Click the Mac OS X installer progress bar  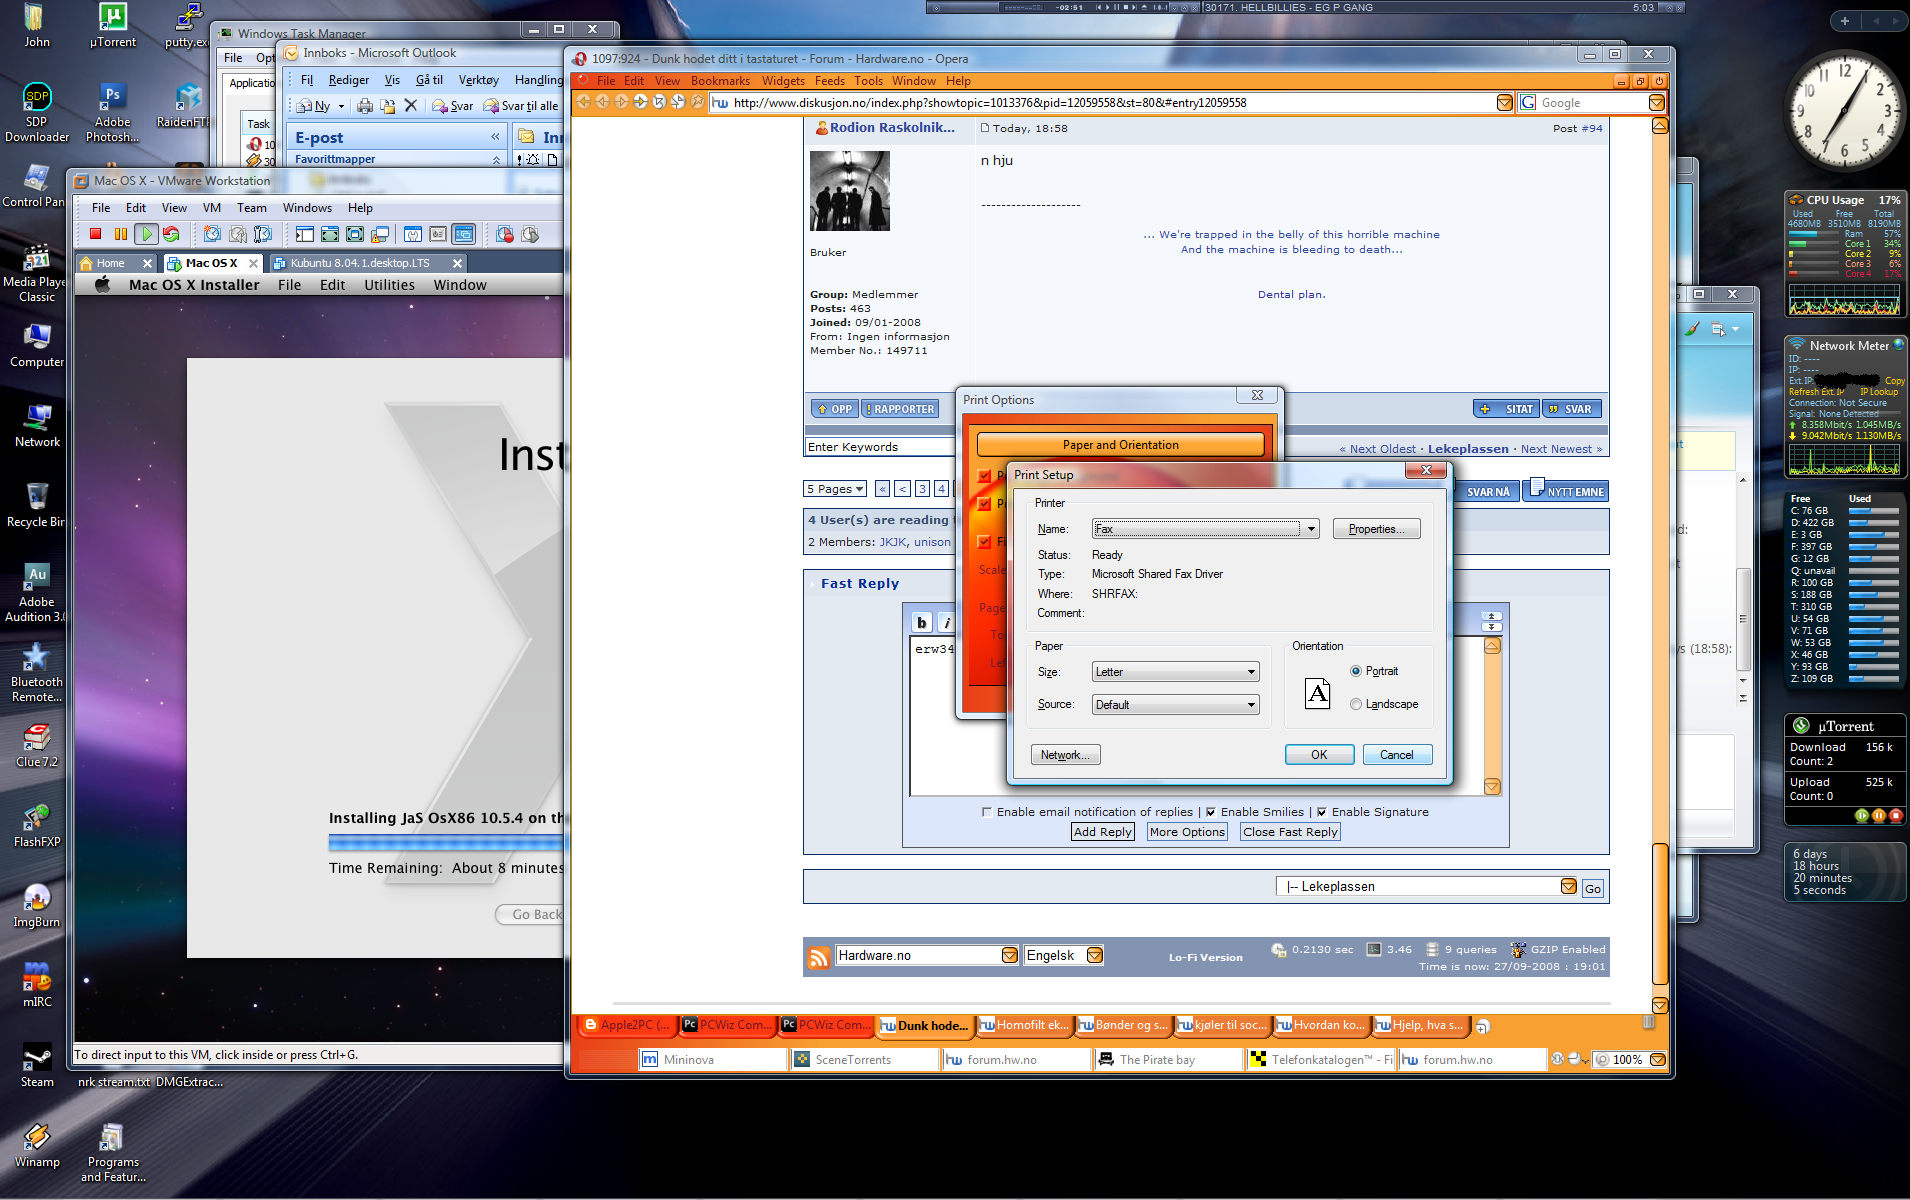447,842
